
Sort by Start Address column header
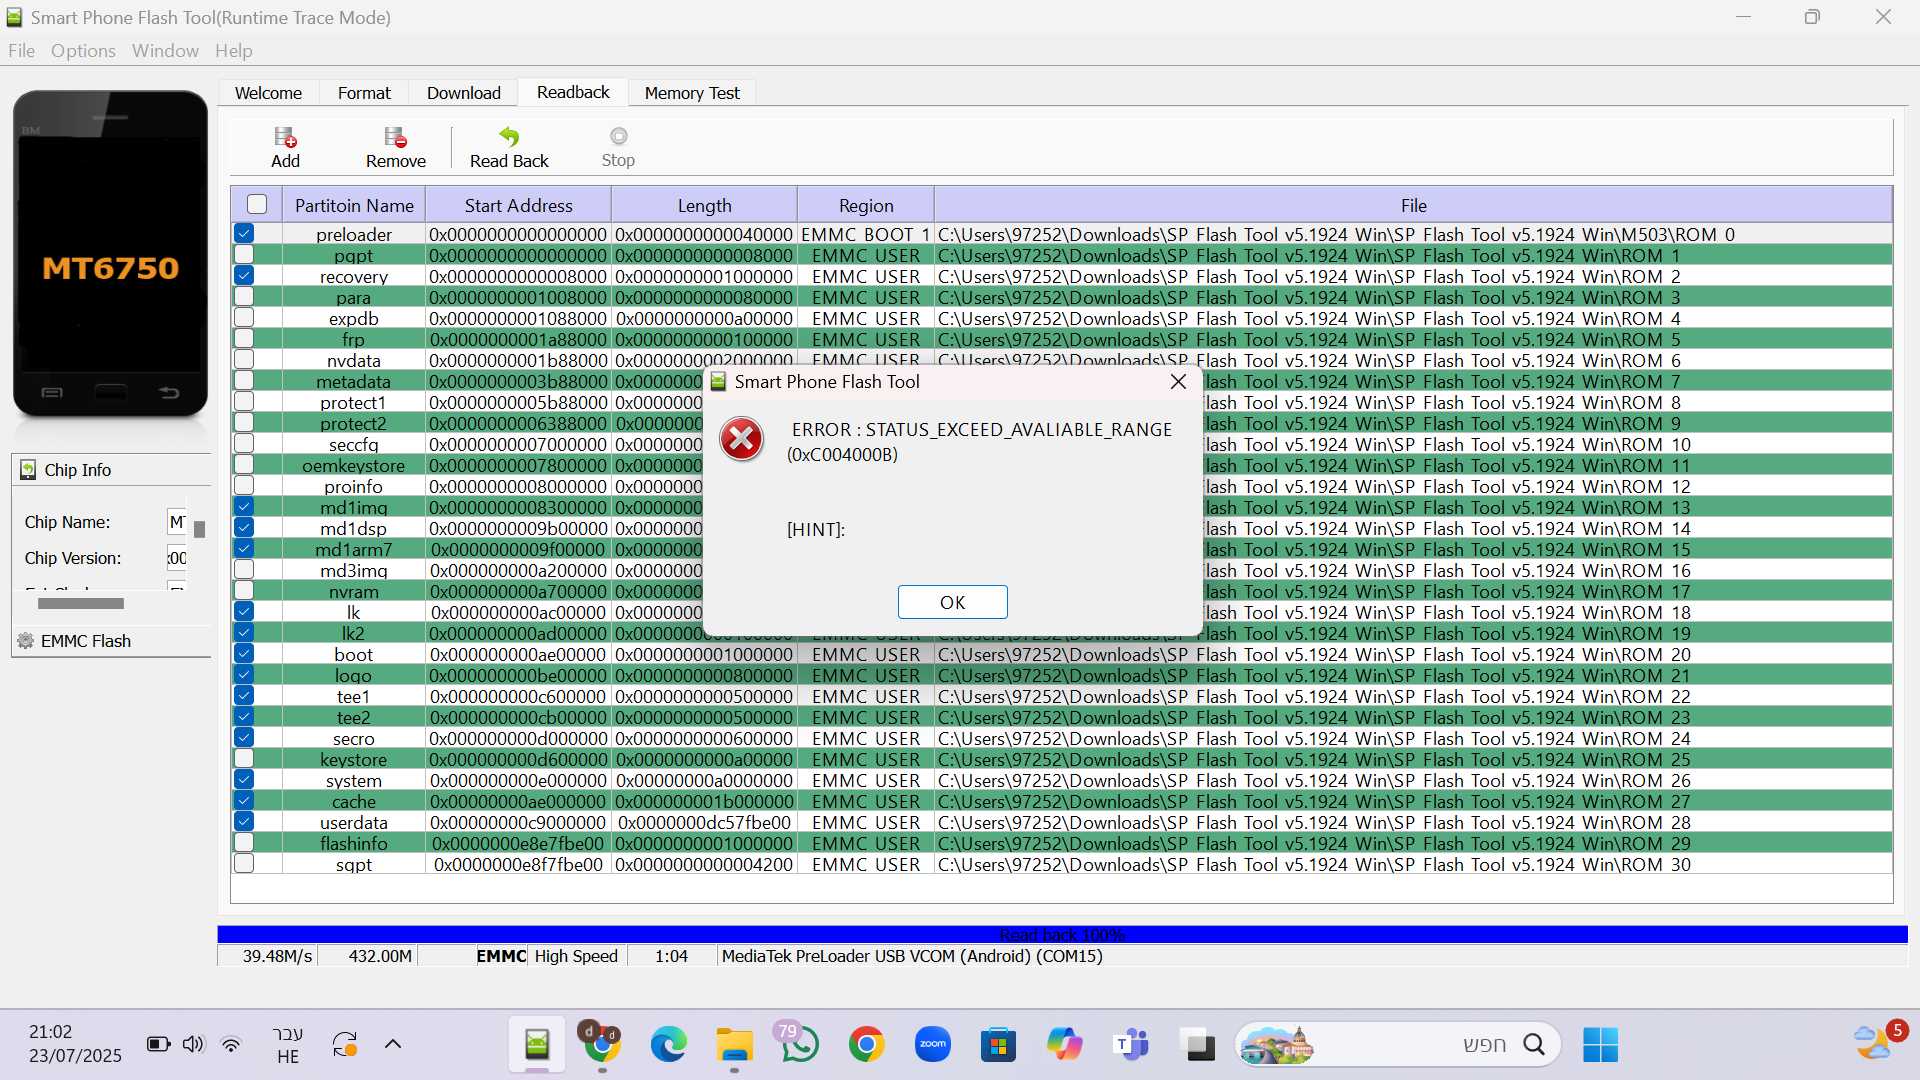518,205
